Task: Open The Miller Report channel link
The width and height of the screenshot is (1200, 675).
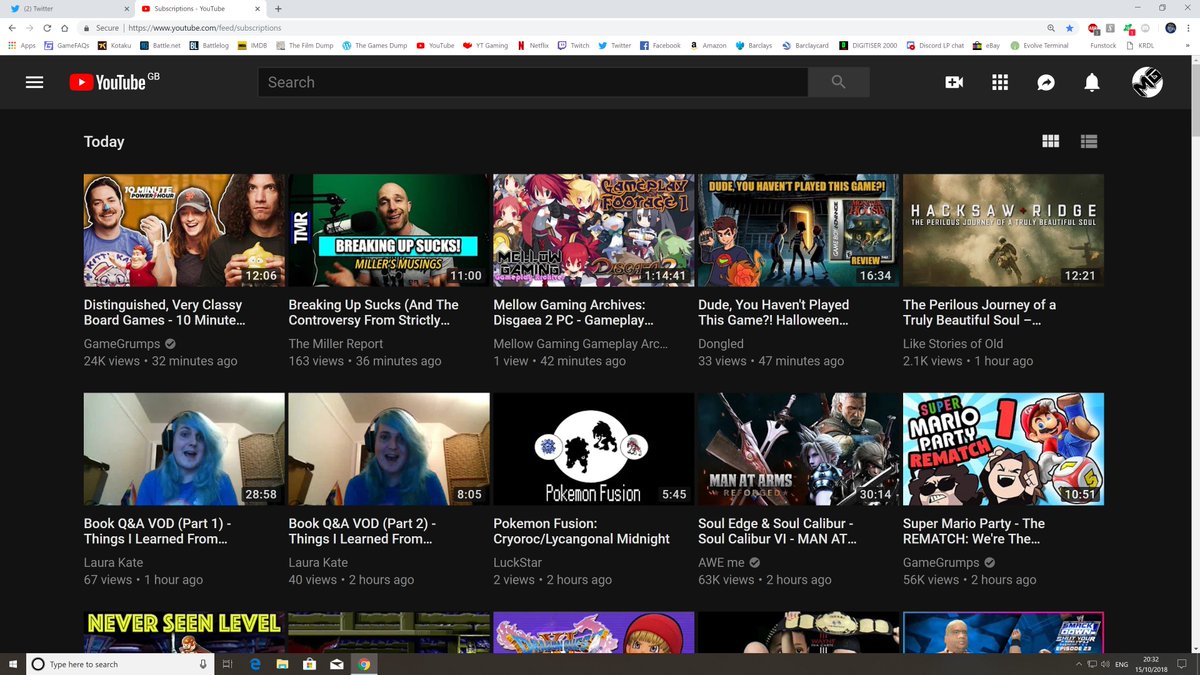Action: 336,343
